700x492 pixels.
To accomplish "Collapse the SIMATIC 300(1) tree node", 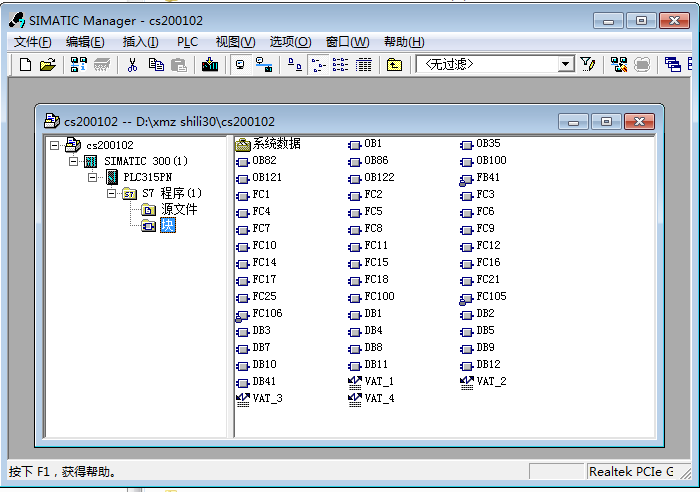I will (73, 161).
